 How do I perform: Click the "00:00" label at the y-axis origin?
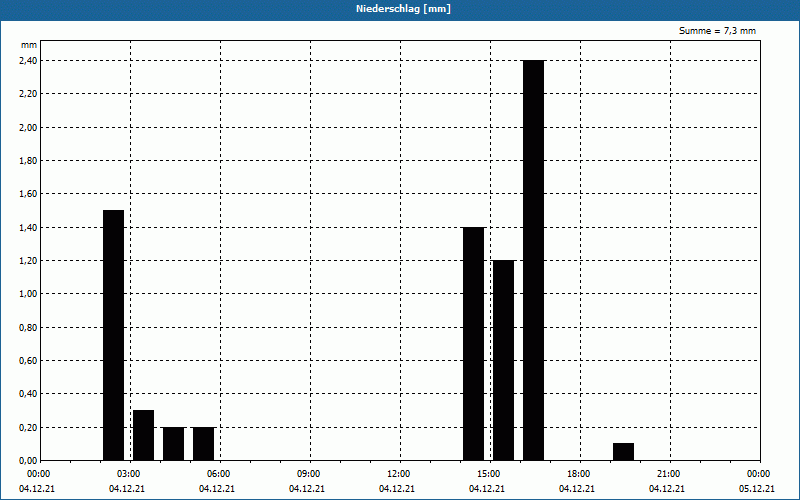[38, 474]
